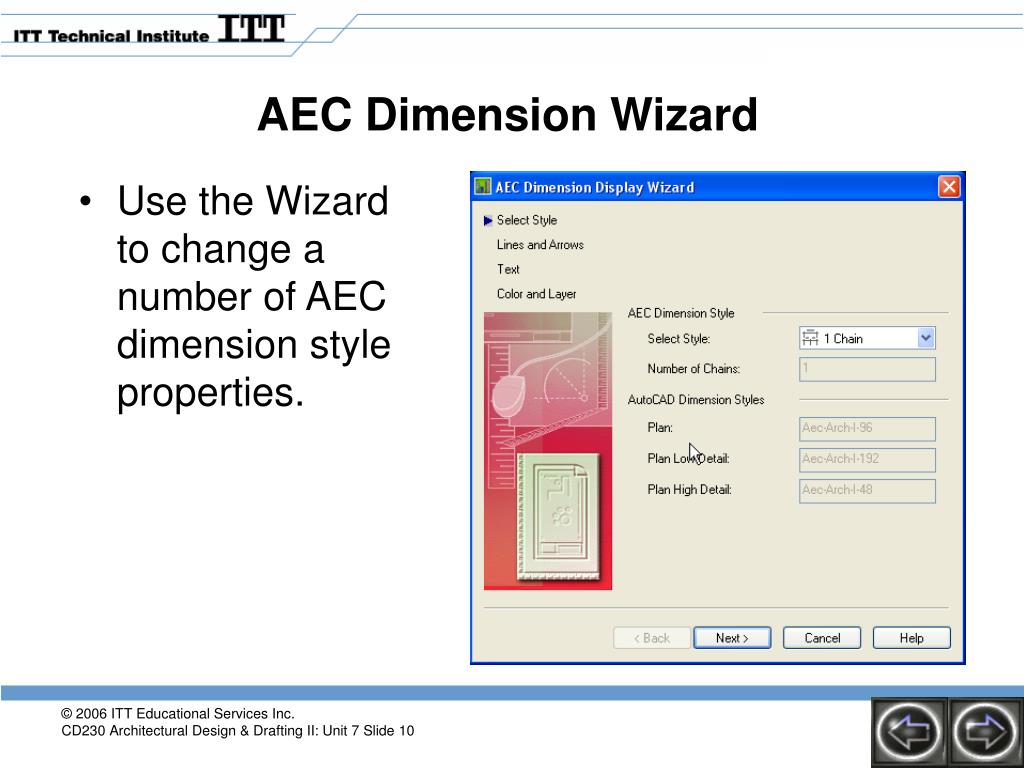This screenshot has width=1024, height=768.
Task: Click the disabled < Back button
Action: (652, 638)
